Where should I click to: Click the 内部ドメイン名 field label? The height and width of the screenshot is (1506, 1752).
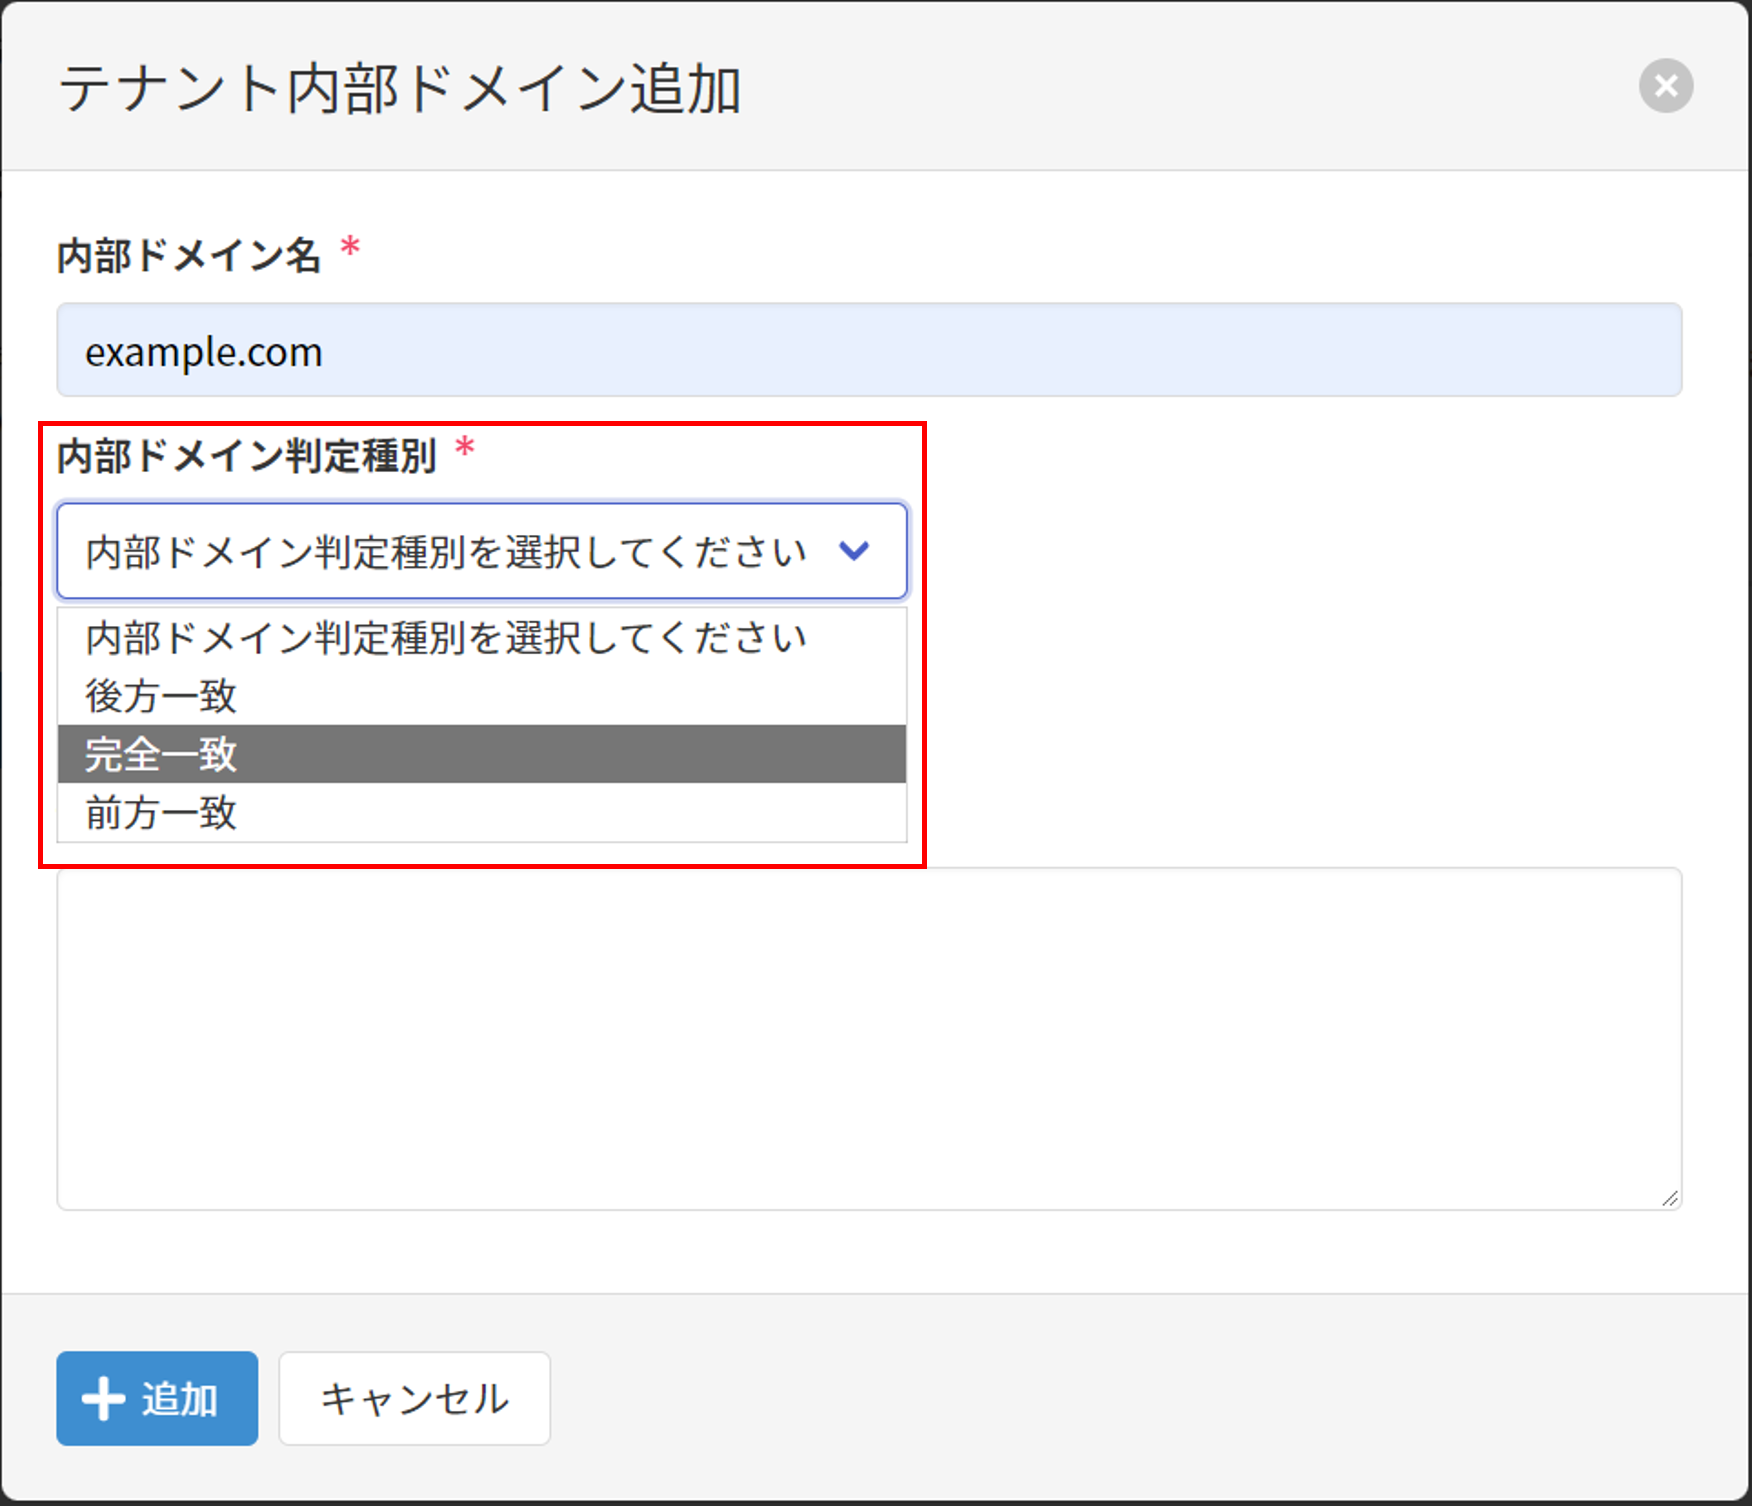click(189, 256)
